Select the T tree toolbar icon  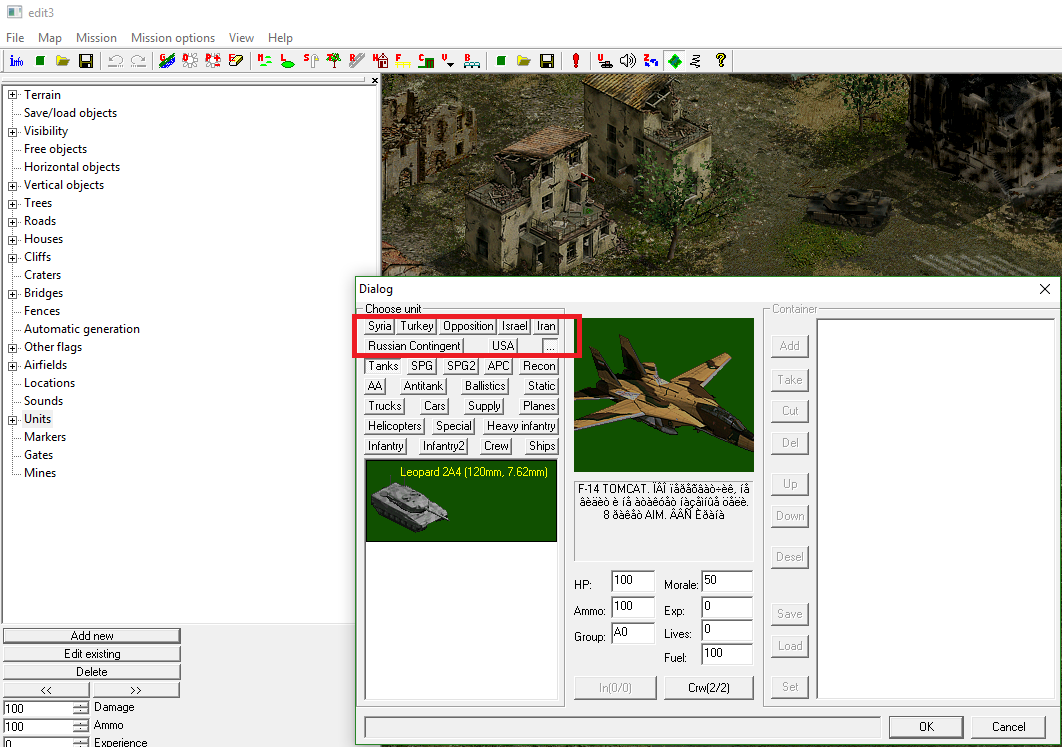click(333, 61)
